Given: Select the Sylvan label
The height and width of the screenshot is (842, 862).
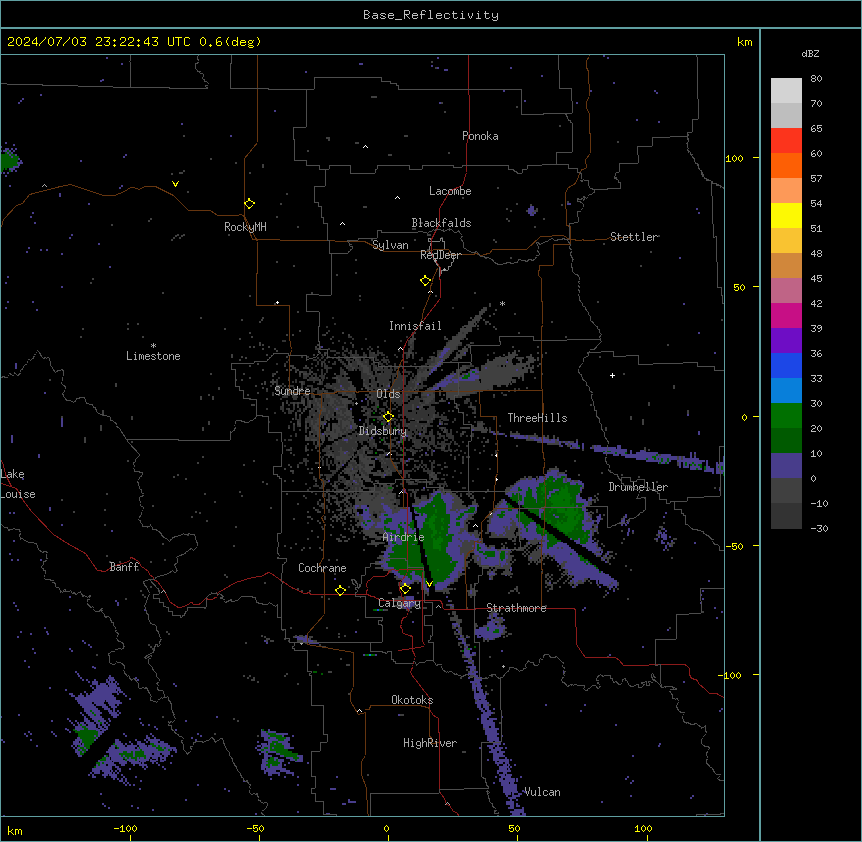Looking at the screenshot, I should [x=390, y=245].
